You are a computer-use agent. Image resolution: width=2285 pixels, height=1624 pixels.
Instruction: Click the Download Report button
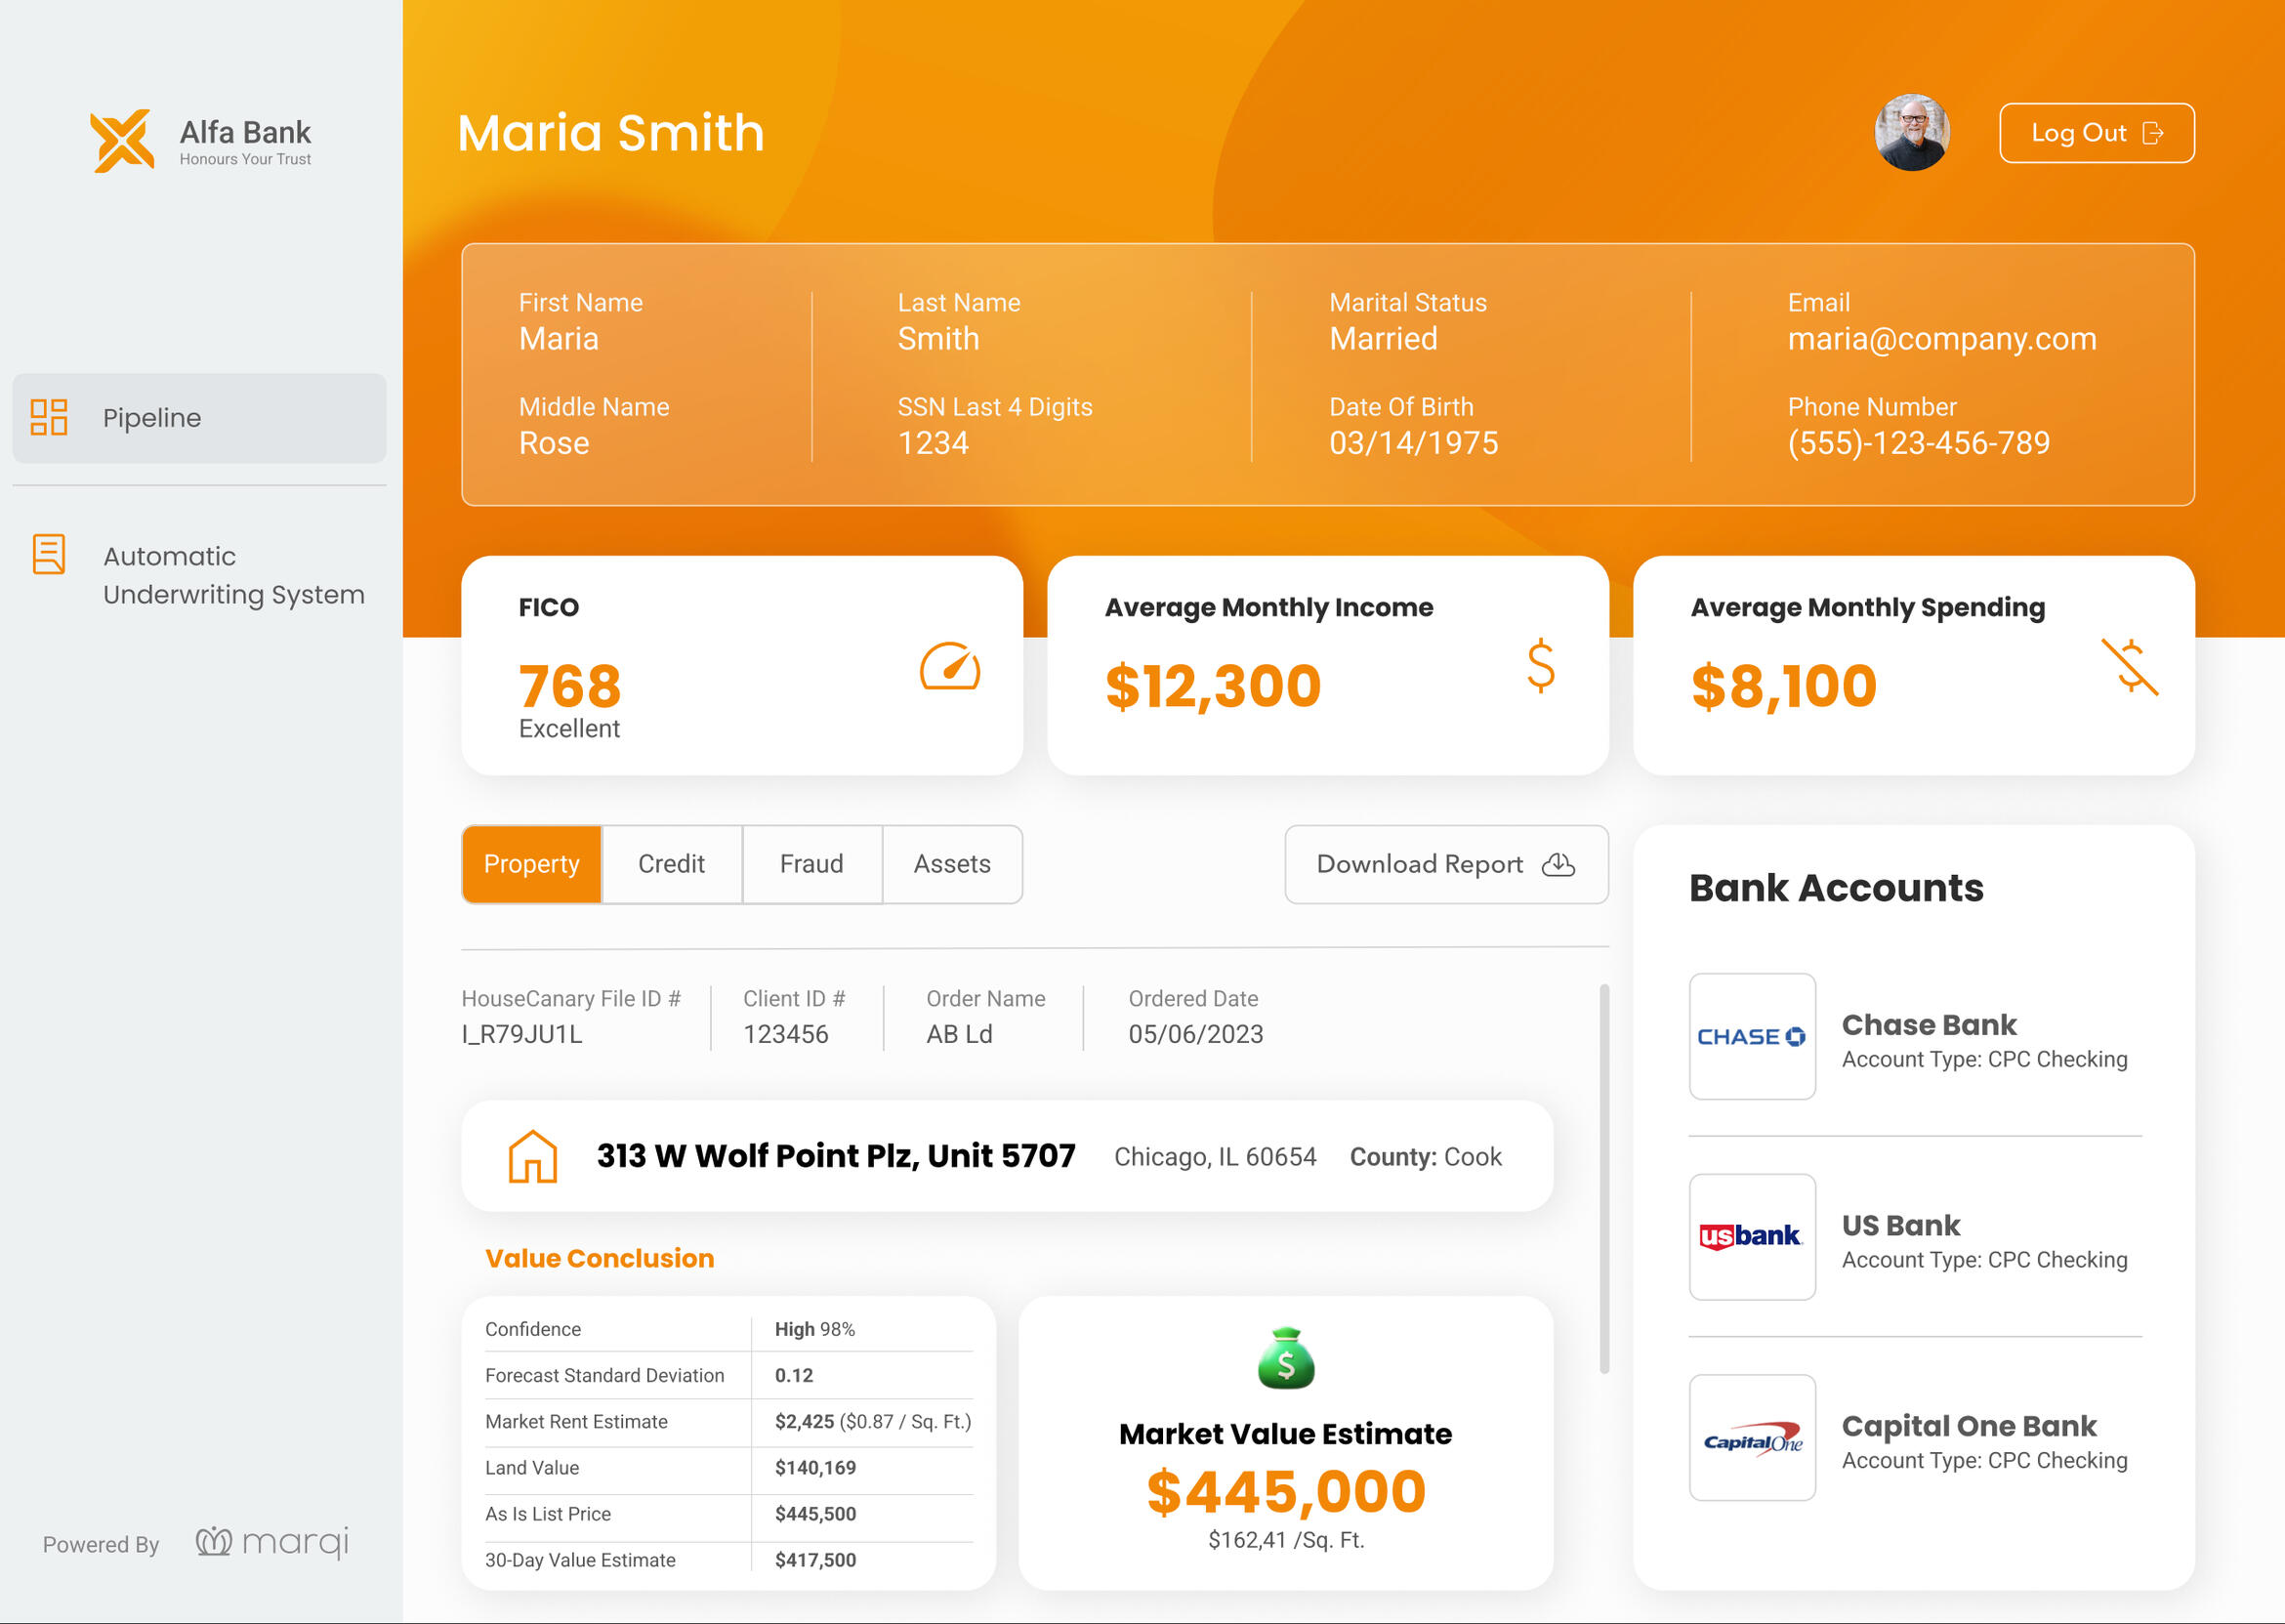coord(1446,864)
